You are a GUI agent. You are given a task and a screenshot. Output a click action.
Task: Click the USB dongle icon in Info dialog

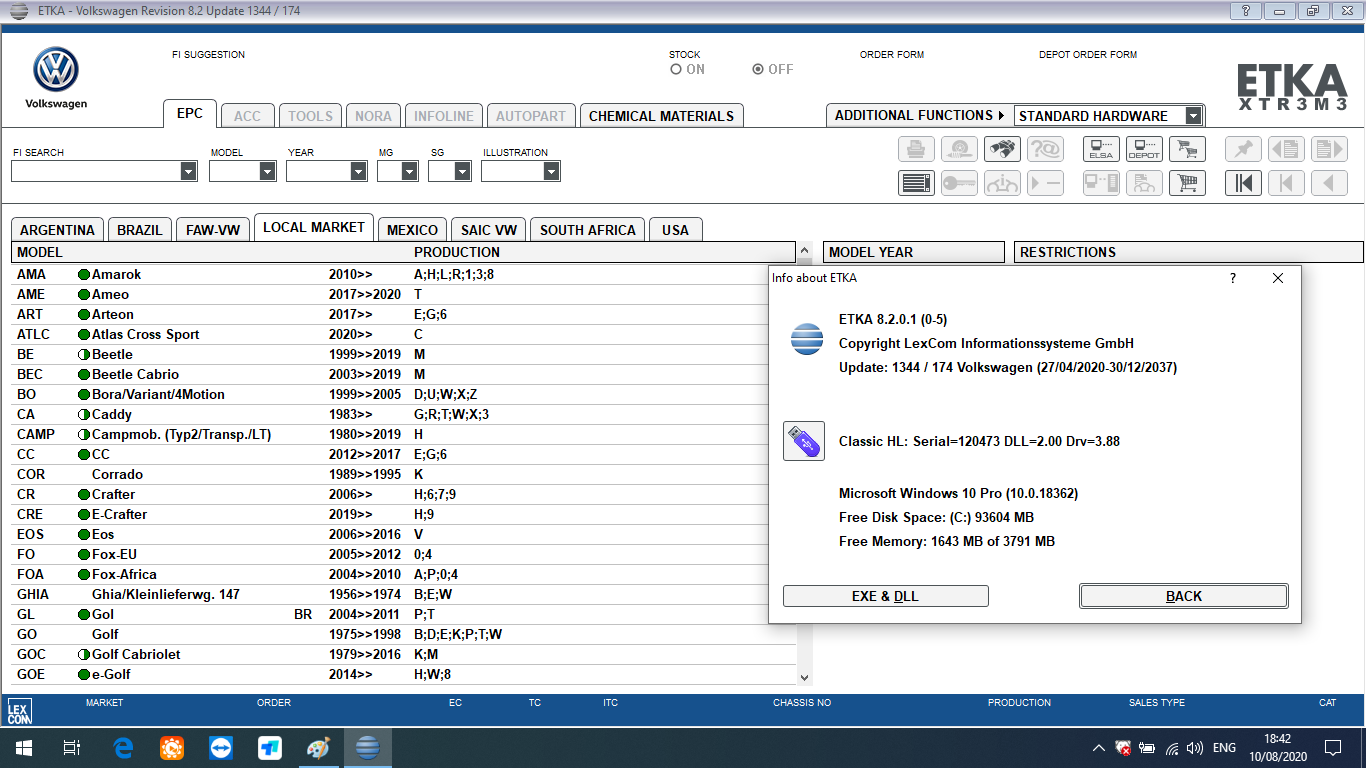804,441
